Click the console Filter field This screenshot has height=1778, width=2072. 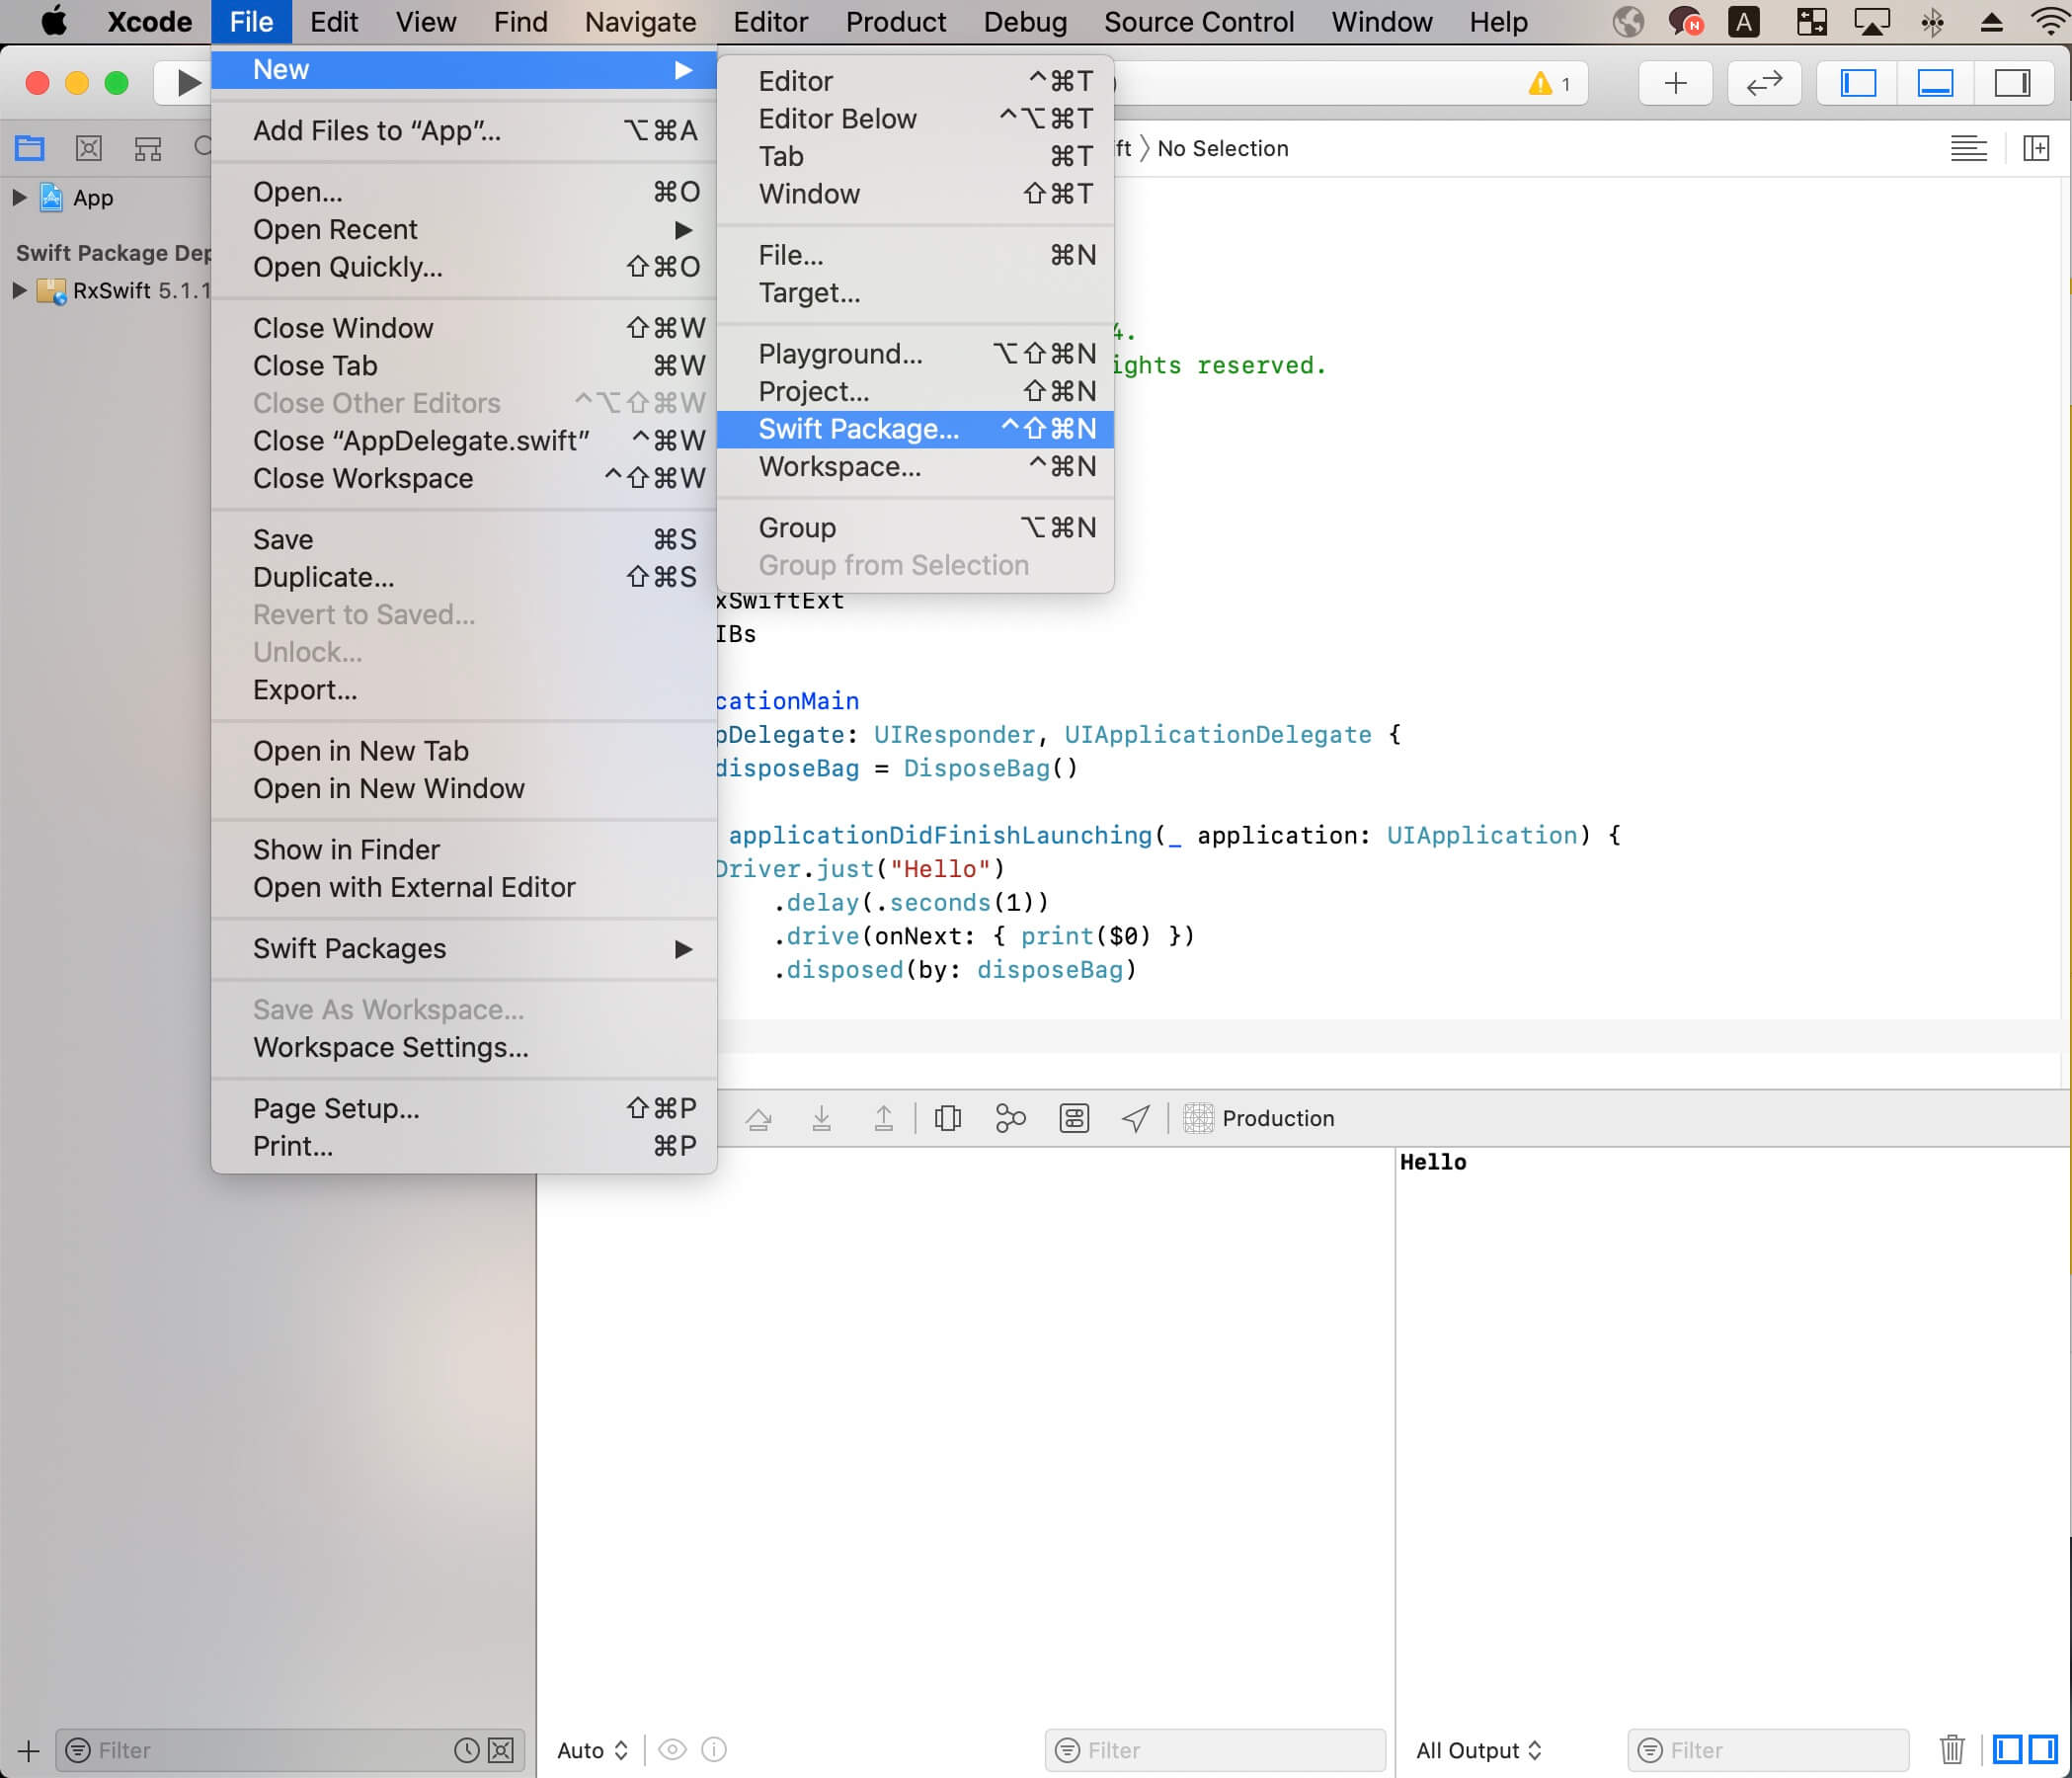(x=1768, y=1750)
